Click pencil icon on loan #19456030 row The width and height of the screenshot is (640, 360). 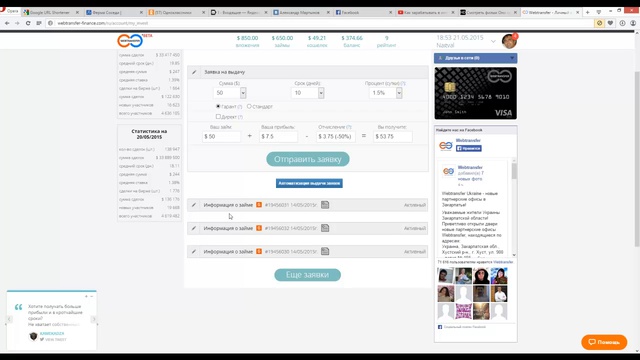(x=194, y=251)
